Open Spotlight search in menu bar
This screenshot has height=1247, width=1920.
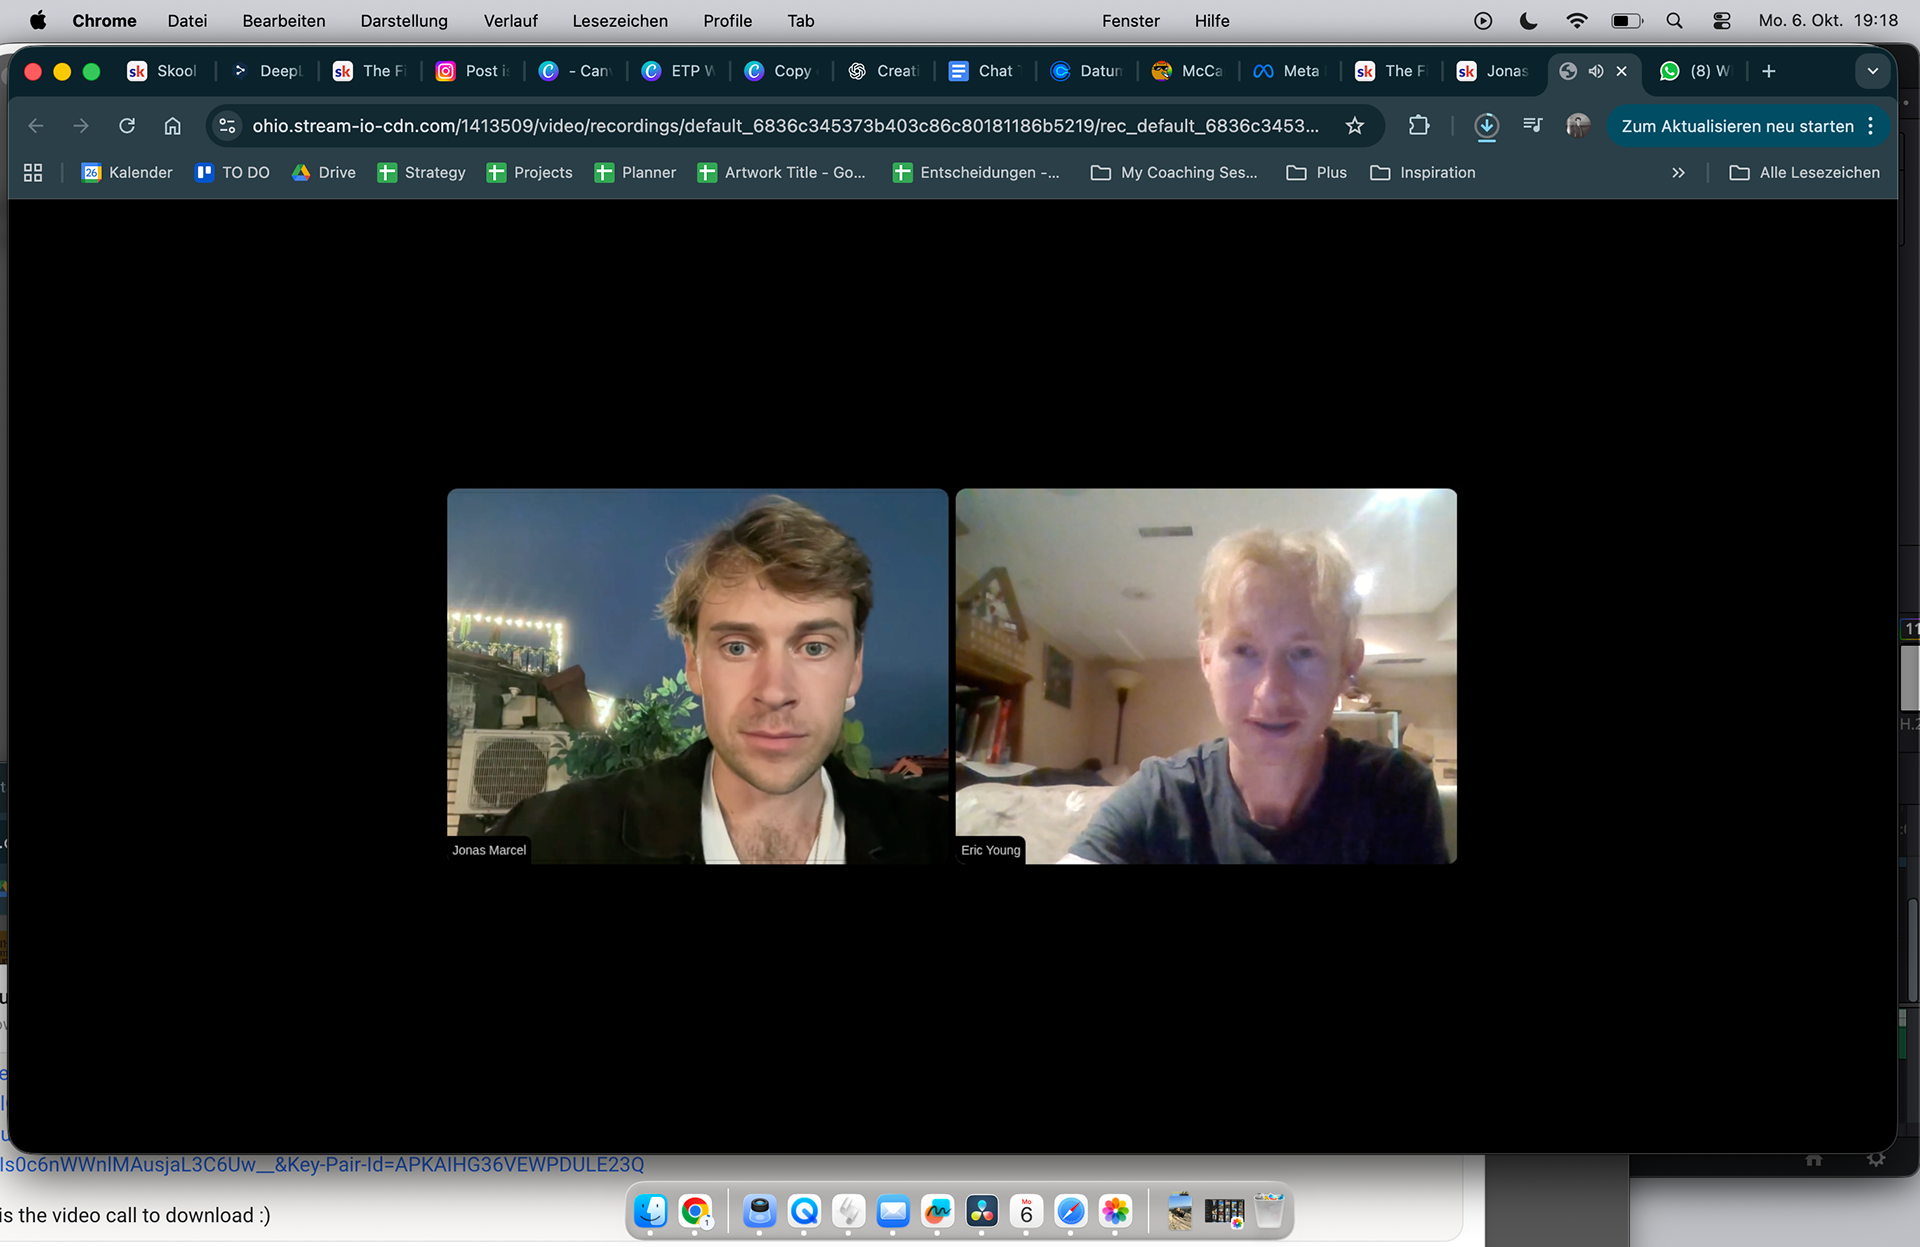coord(1675,20)
